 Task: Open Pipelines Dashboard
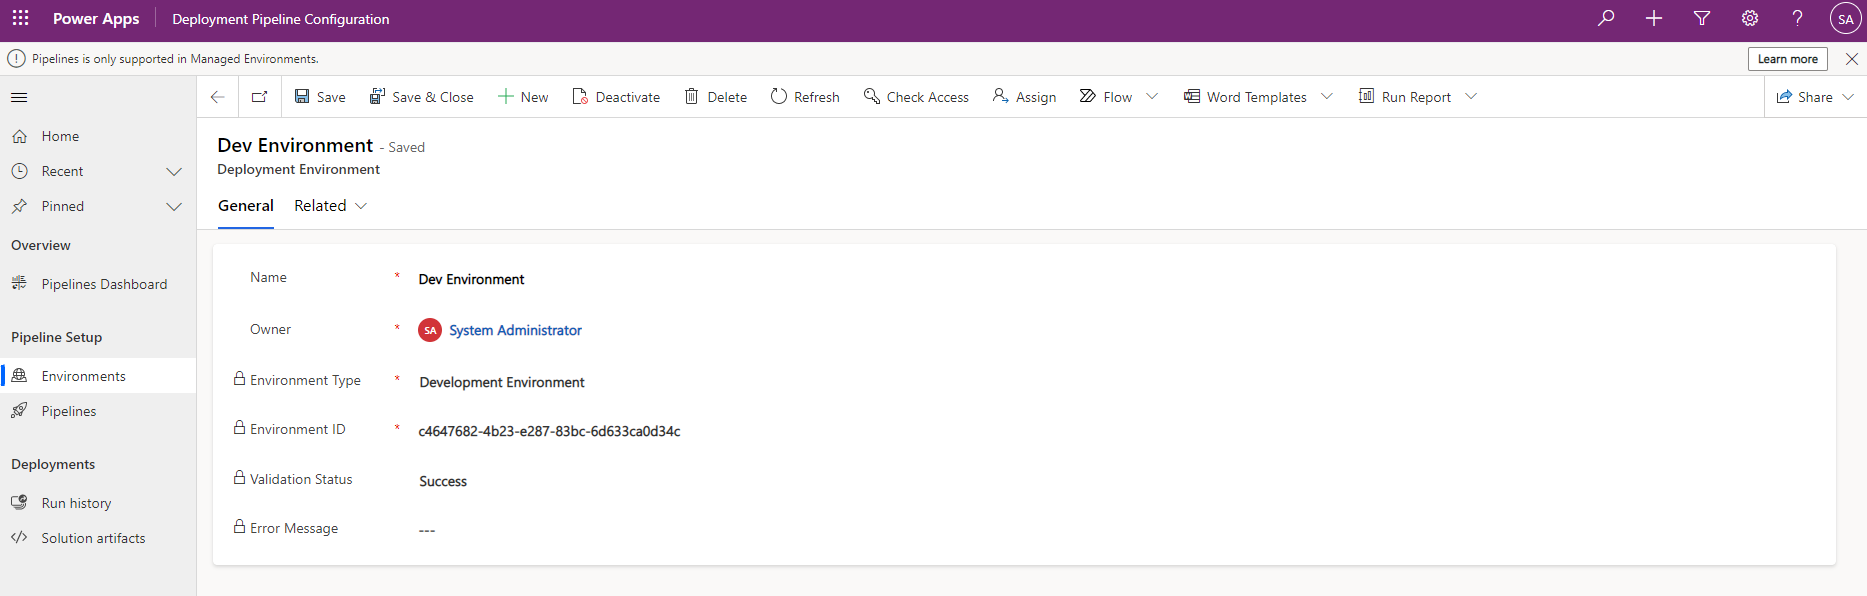(x=98, y=284)
